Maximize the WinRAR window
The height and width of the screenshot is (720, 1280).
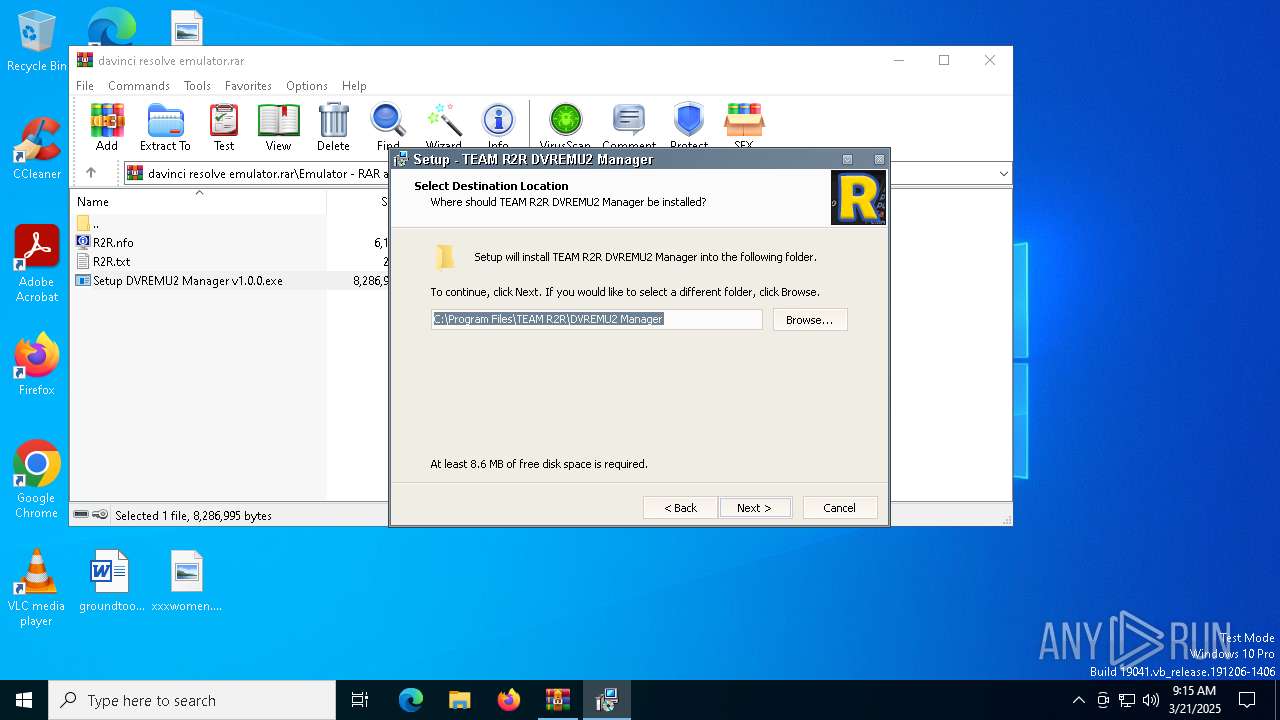(x=943, y=60)
